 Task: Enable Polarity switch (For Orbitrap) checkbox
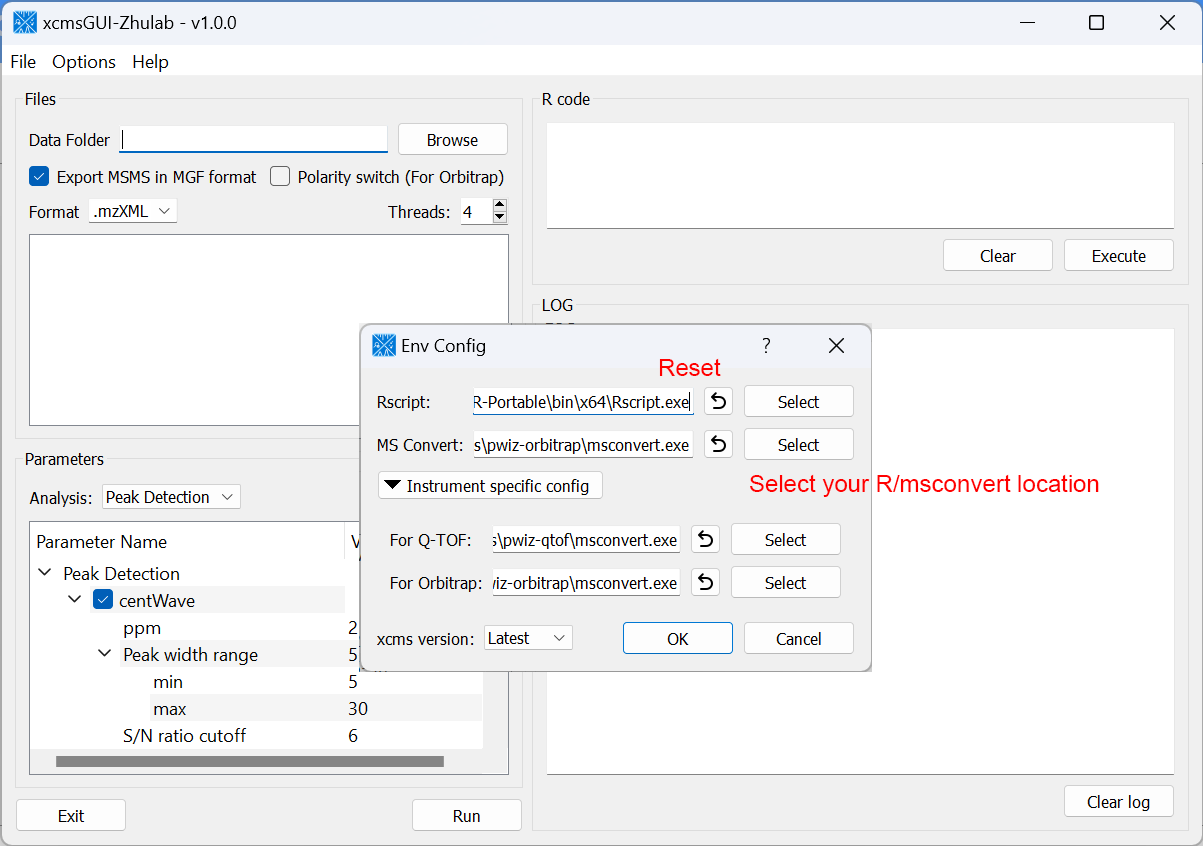point(280,177)
